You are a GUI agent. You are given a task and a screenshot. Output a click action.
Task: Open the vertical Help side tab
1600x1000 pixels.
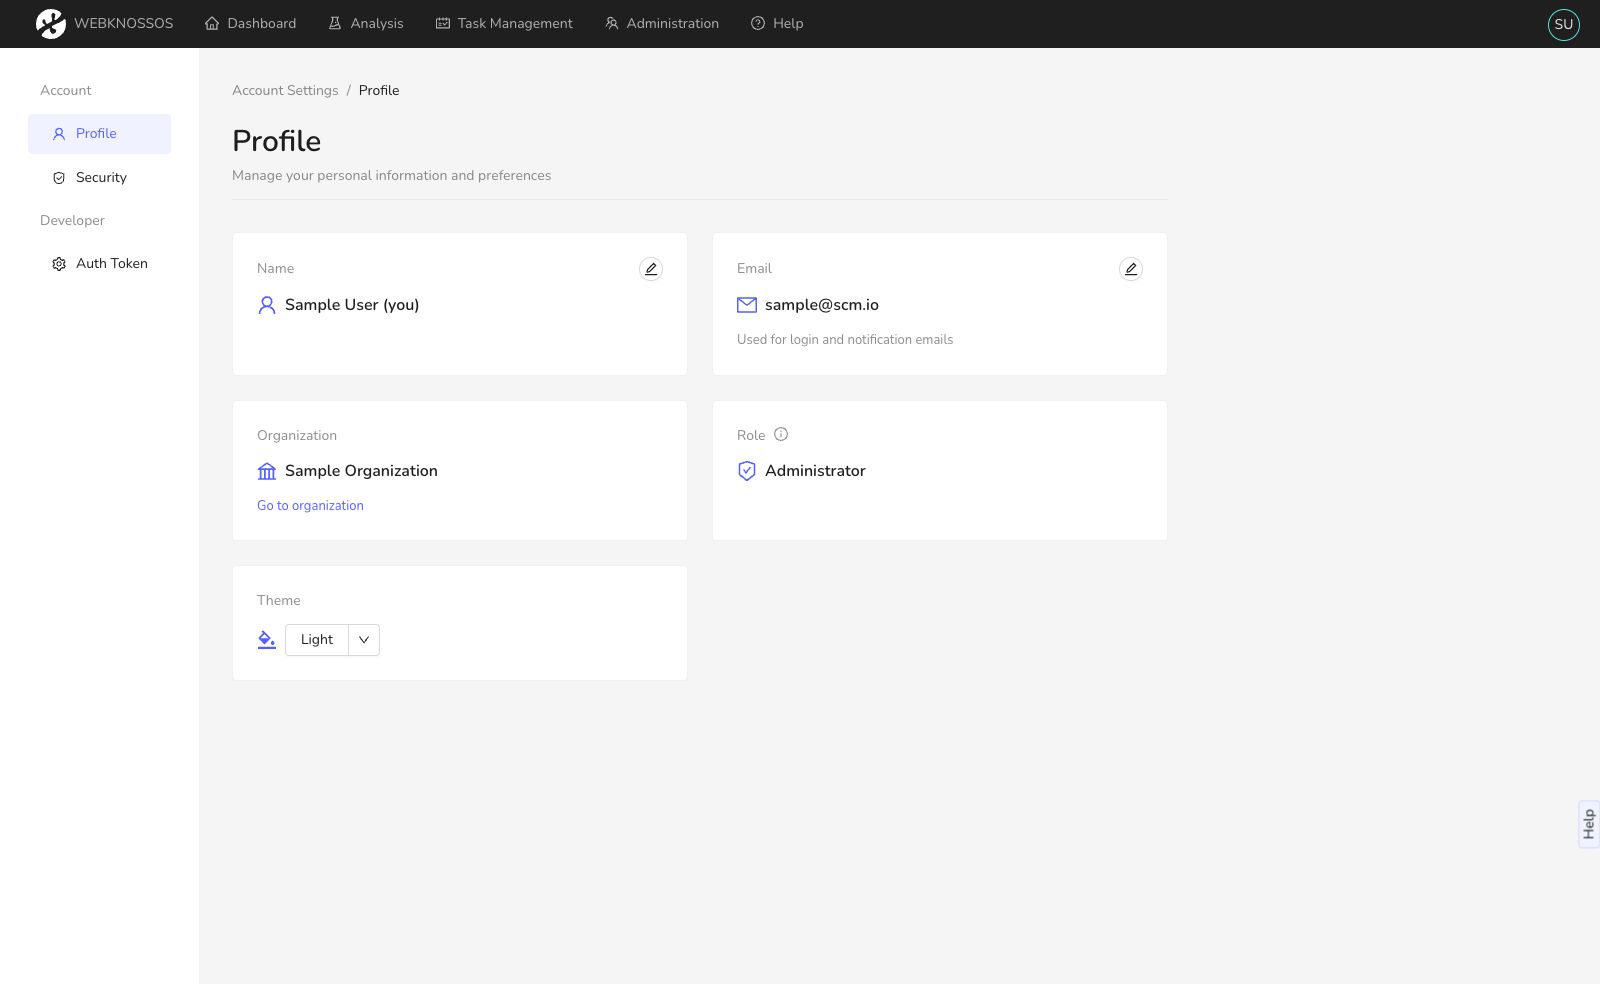click(x=1588, y=824)
